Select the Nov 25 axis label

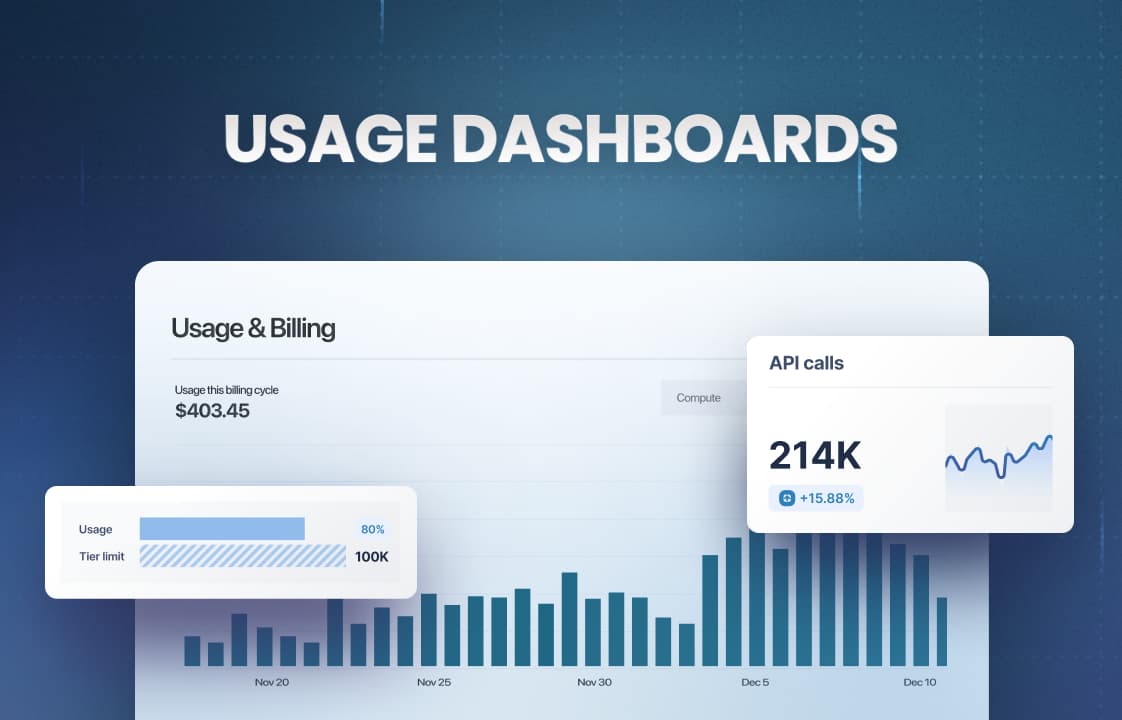pos(434,682)
